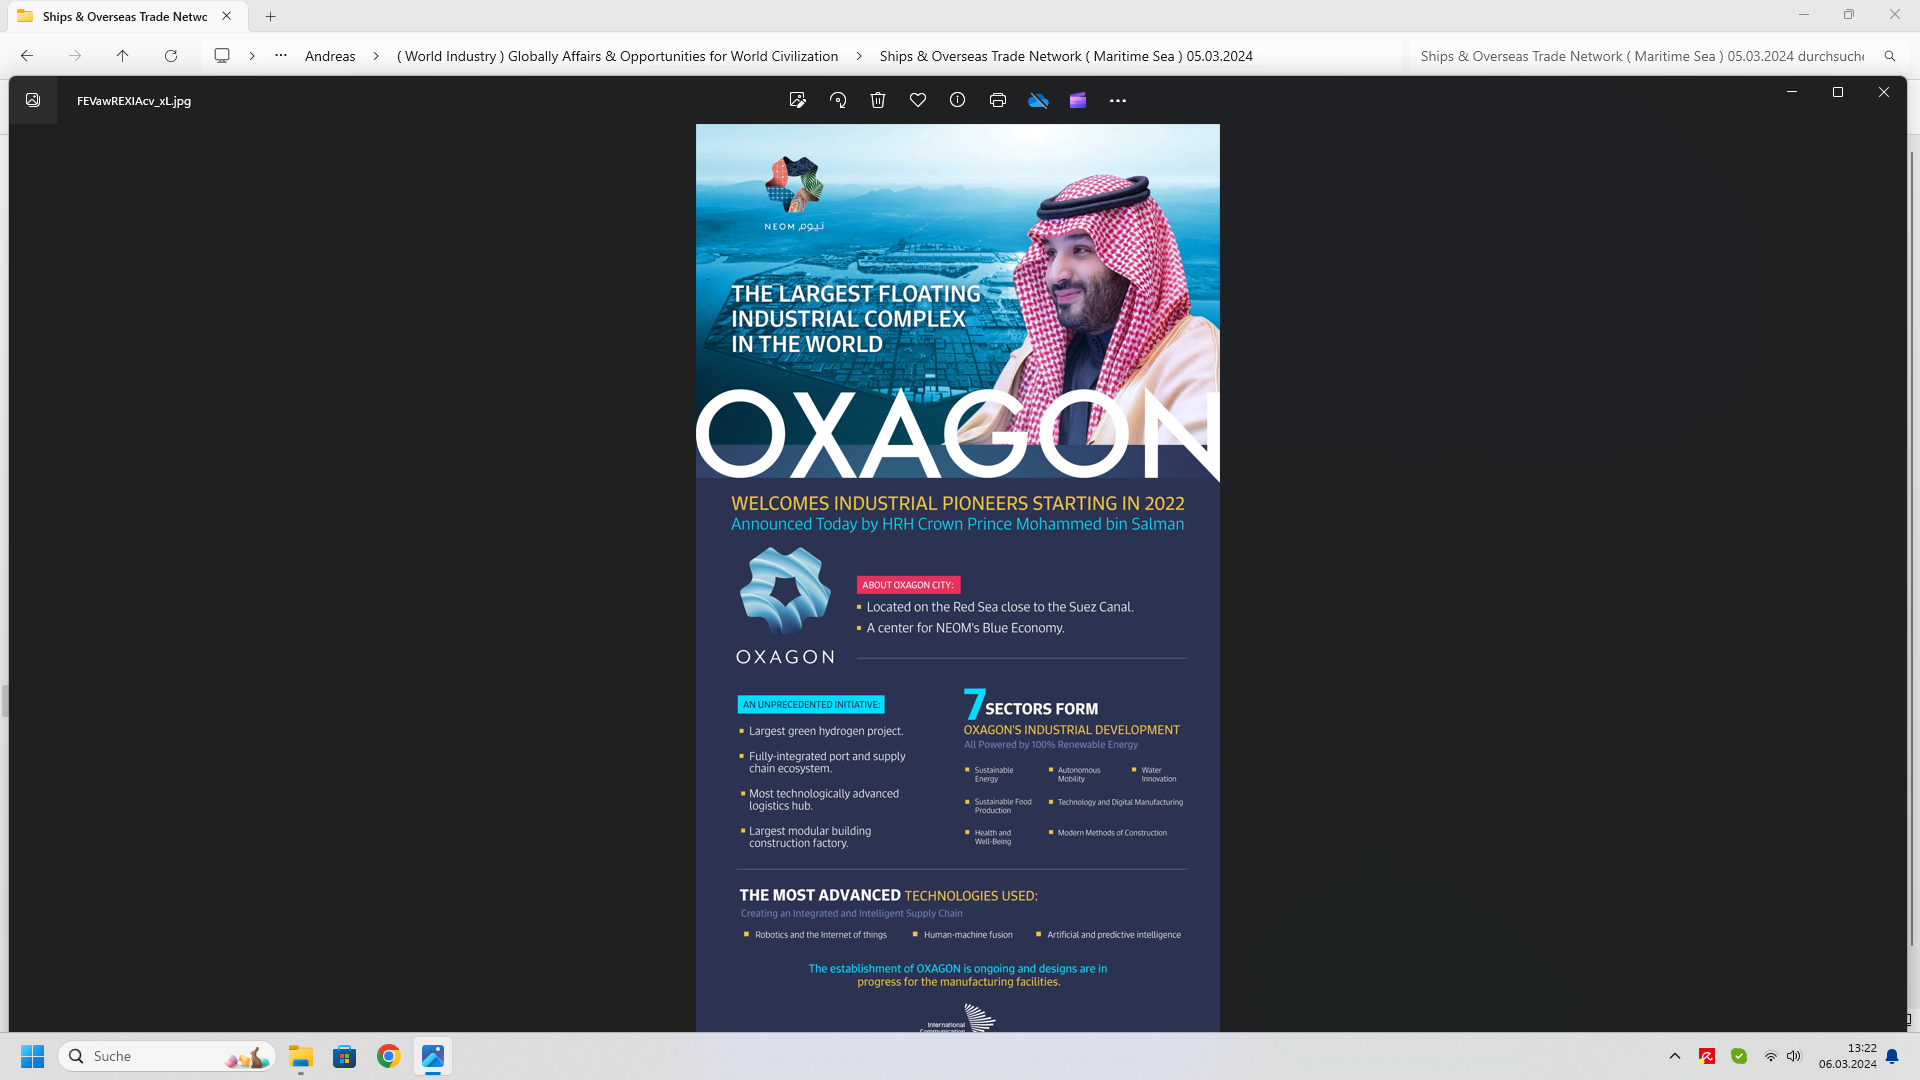The height and width of the screenshot is (1080, 1920).
Task: Open the clock showing 13:22
Action: tap(1847, 1056)
